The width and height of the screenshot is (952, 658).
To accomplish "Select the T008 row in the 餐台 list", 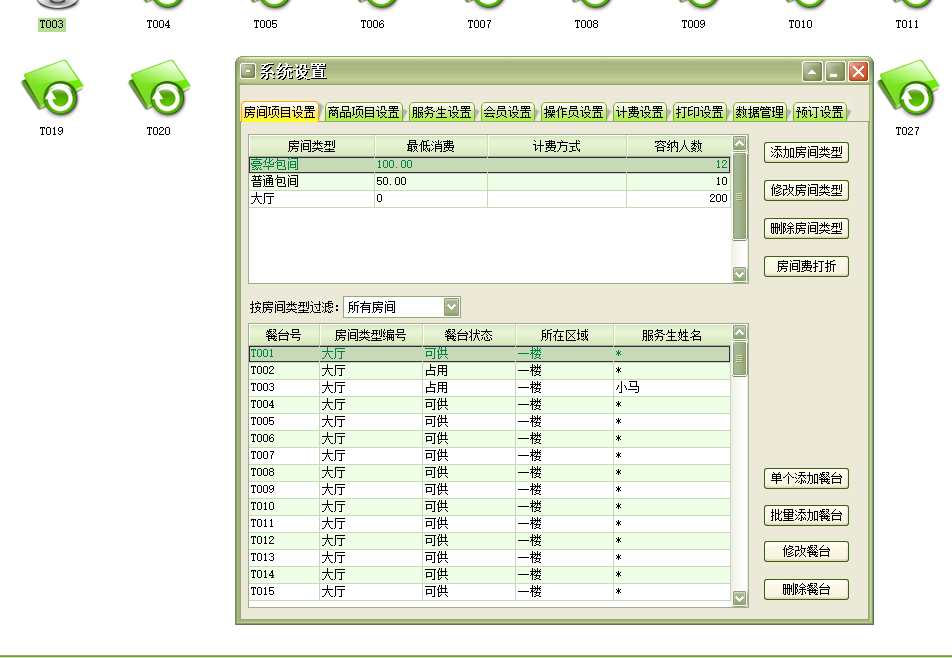I will (489, 473).
